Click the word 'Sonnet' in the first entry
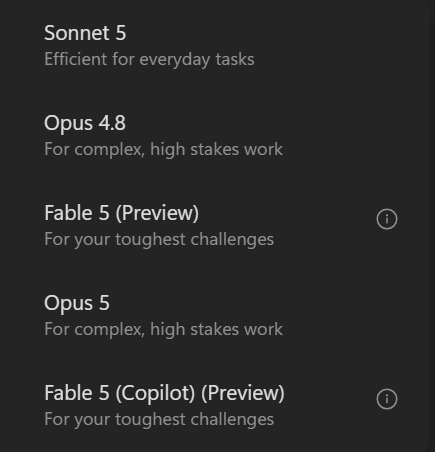435x452 pixels. click(77, 33)
